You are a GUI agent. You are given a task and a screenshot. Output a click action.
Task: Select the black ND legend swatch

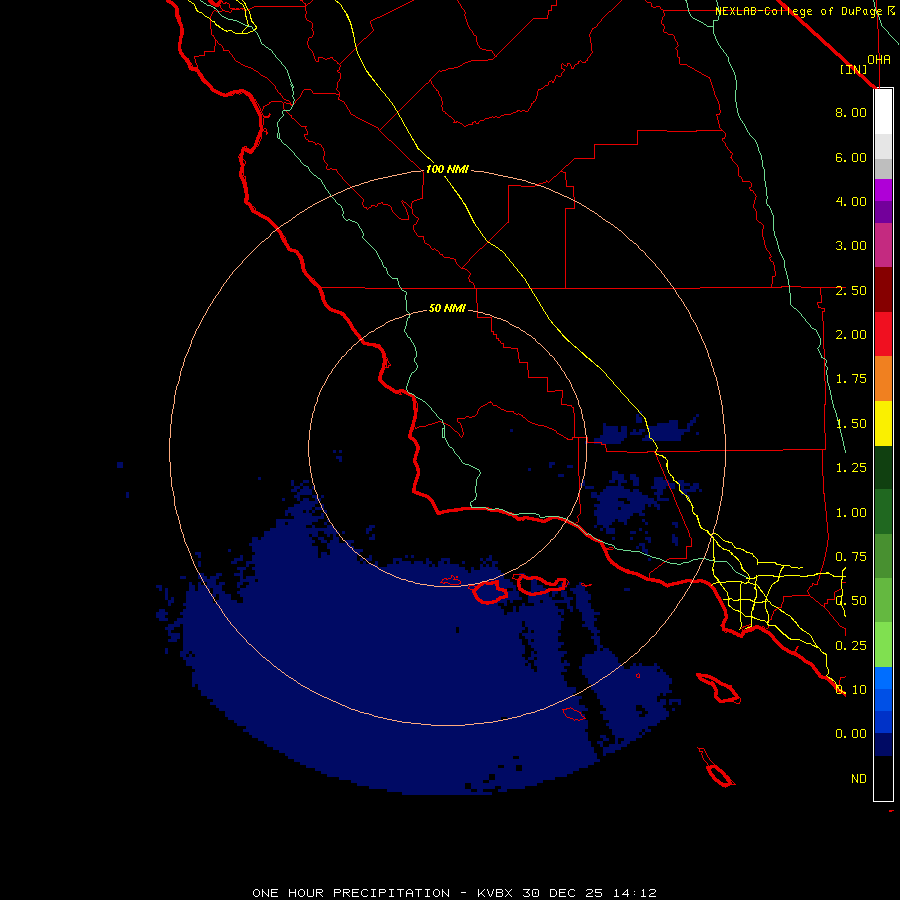(883, 778)
